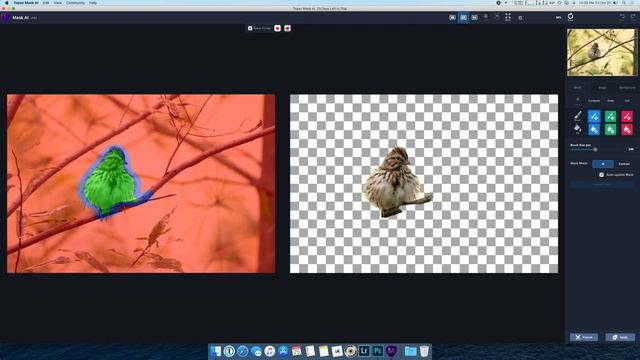Click the redo arrow in top bar
Screen dimensions: 640x360
[633, 17]
